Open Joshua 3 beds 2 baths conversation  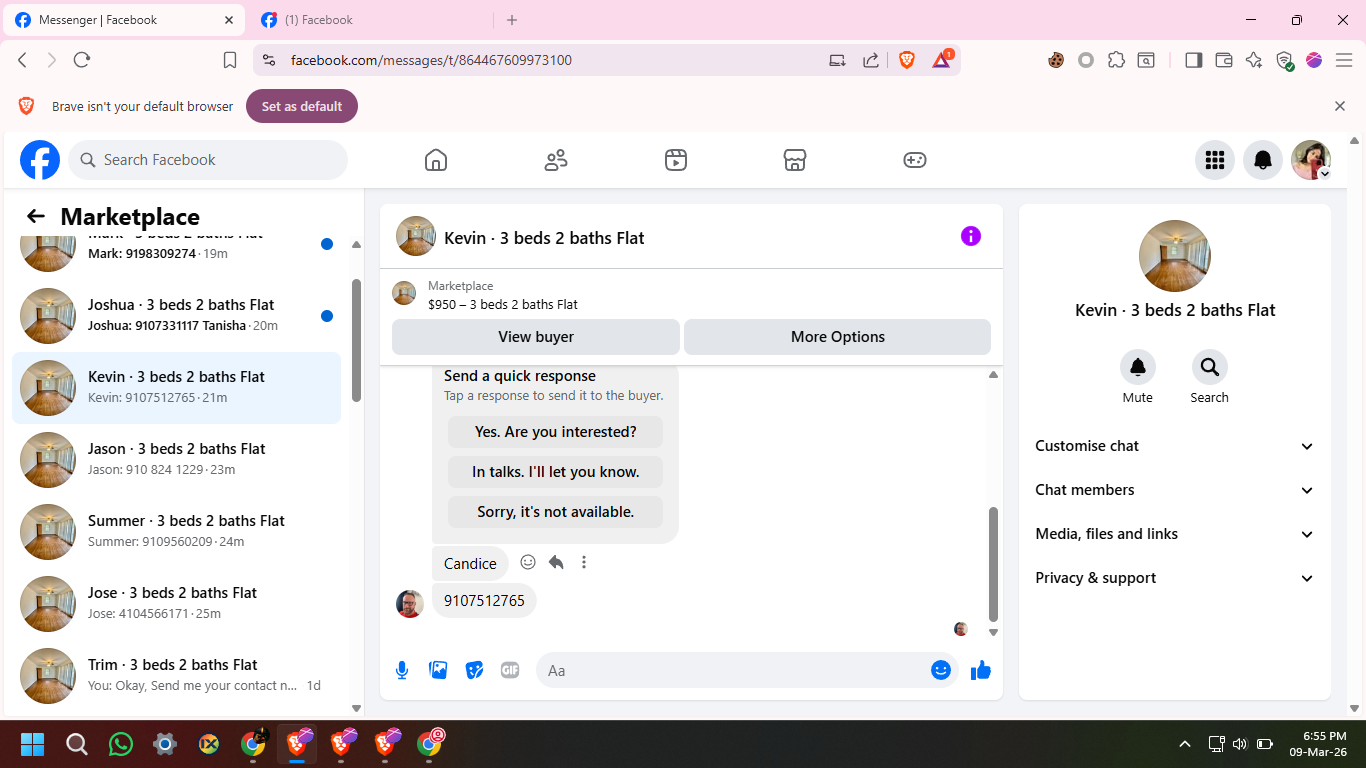[176, 316]
